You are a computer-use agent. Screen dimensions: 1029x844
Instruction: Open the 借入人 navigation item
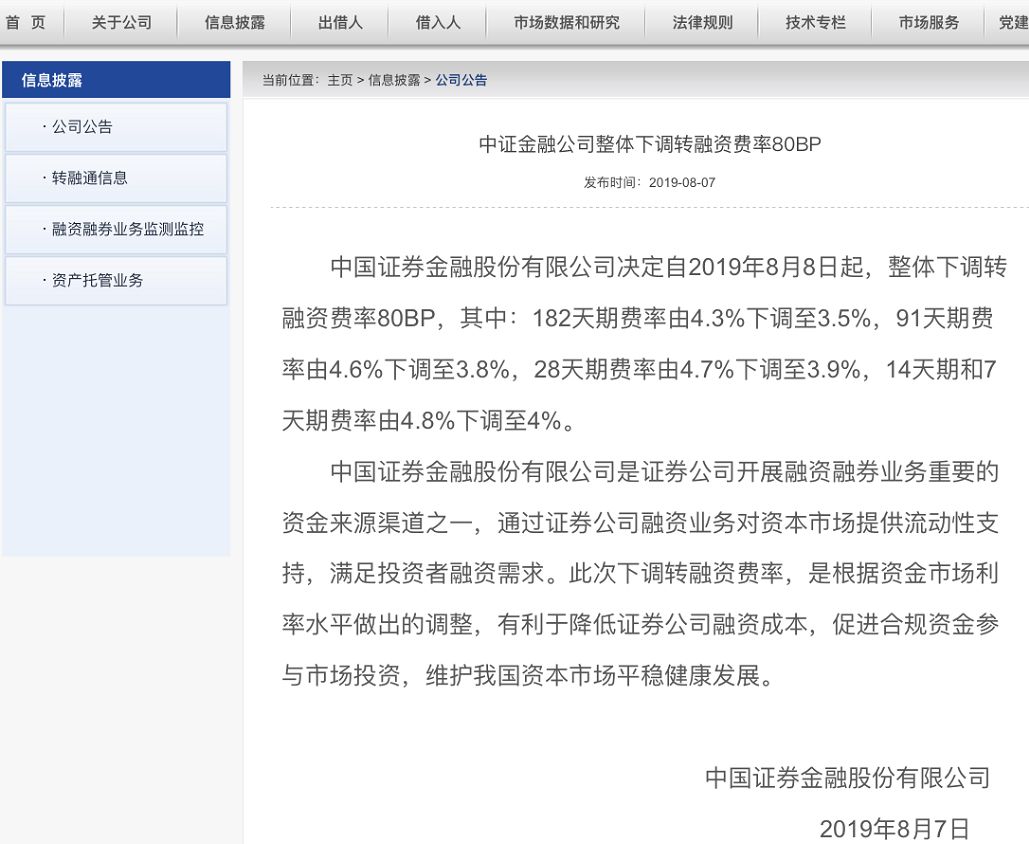[x=438, y=22]
